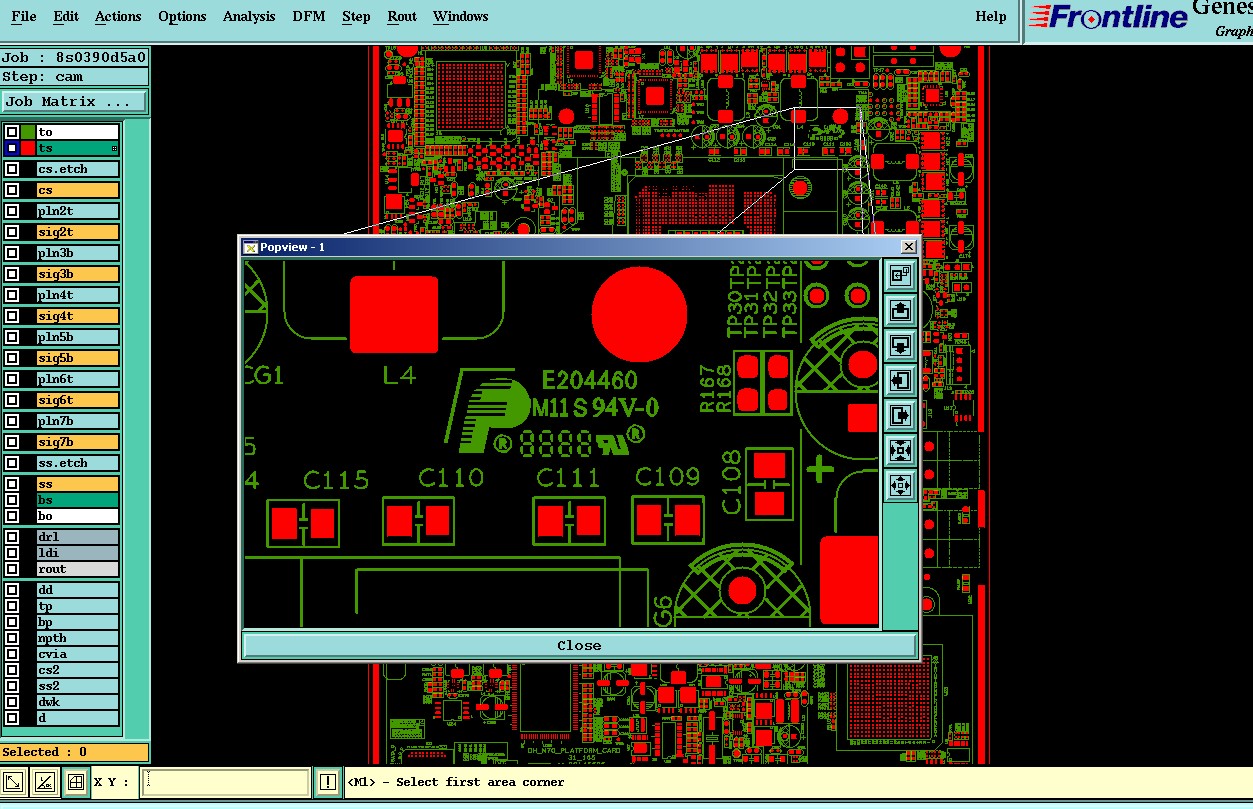Image resolution: width=1253 pixels, height=809 pixels.
Task: Show the sig2t layer via its checkbox
Action: coord(12,232)
